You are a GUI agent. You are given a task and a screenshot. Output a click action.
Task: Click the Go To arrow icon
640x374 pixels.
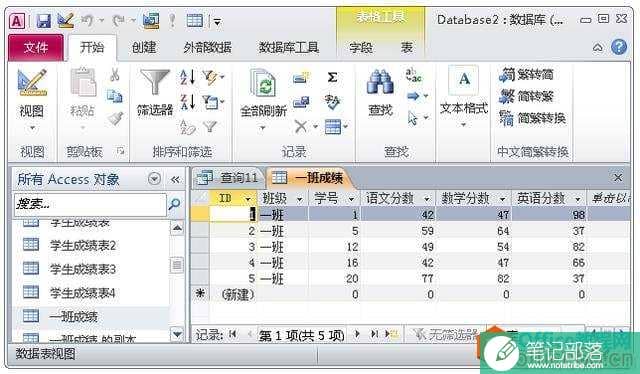coord(413,96)
